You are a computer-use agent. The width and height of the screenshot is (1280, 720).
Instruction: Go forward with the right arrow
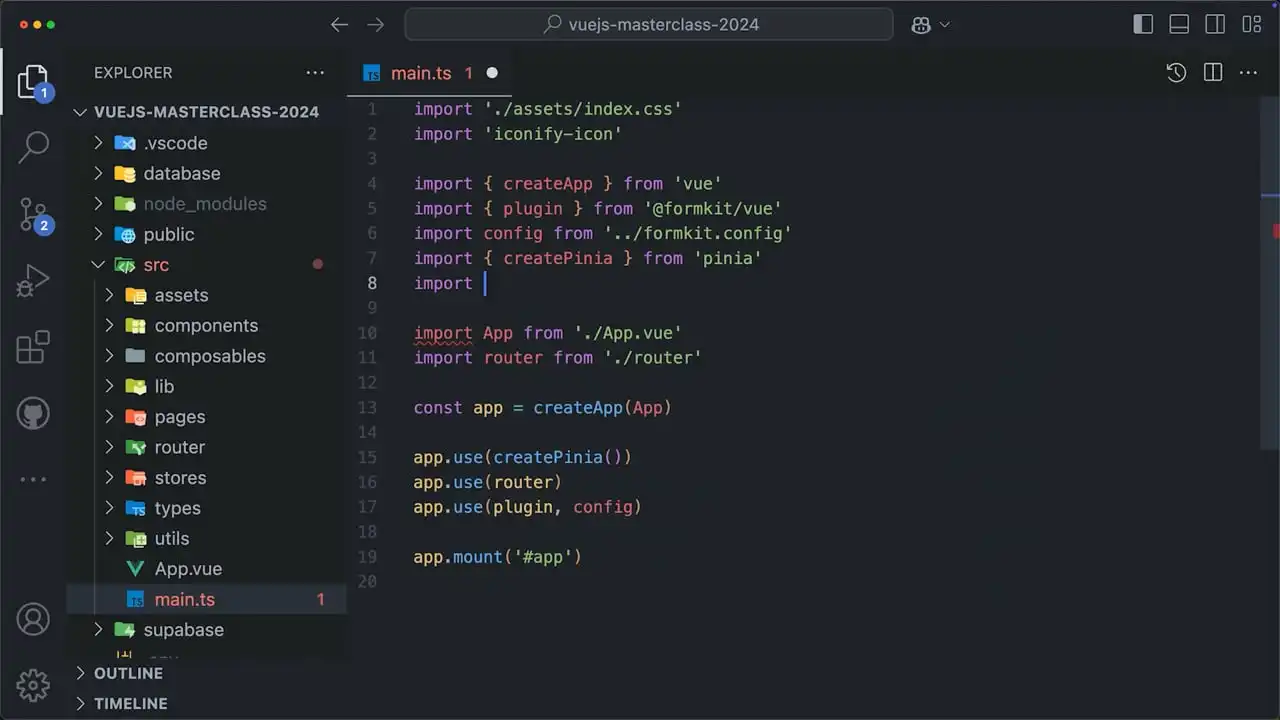click(375, 25)
